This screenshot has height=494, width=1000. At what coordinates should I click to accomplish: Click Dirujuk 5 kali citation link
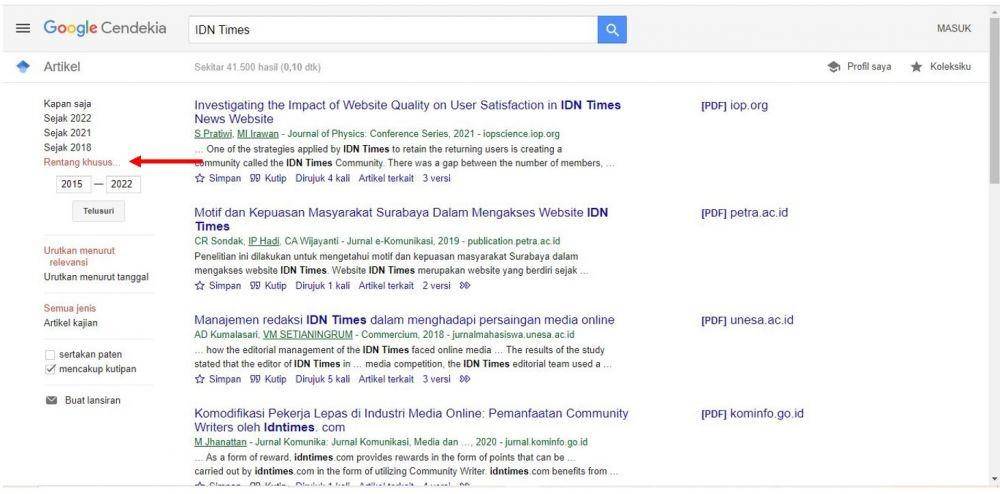click(323, 379)
